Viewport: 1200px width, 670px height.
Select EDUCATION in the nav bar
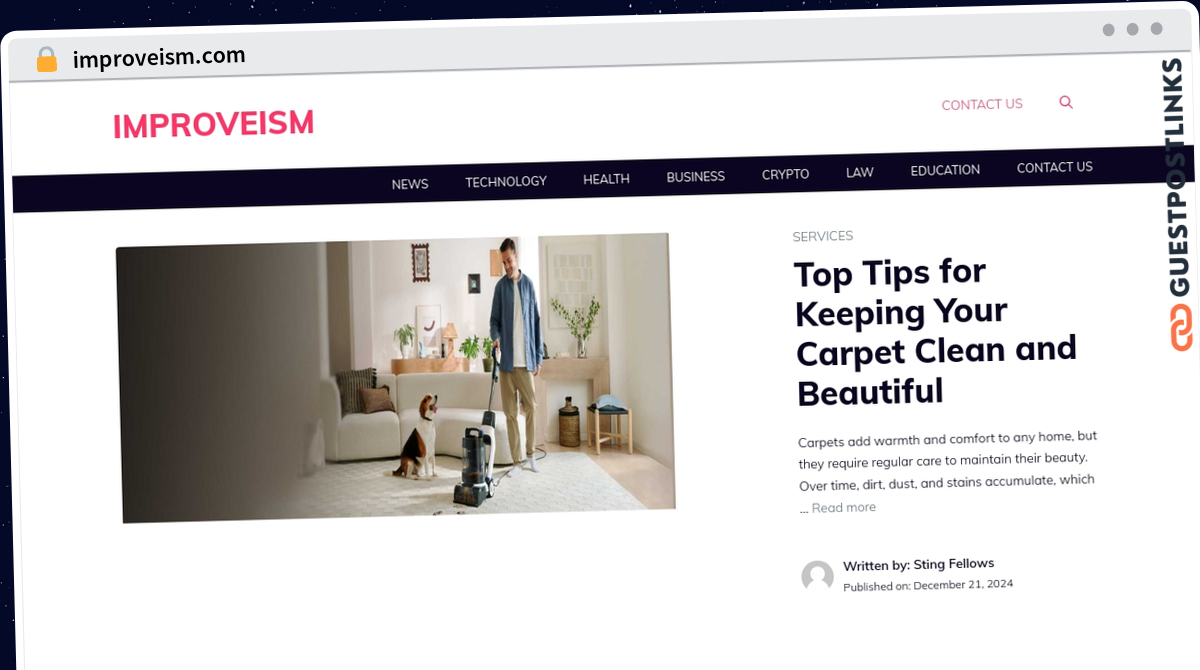pyautogui.click(x=945, y=170)
